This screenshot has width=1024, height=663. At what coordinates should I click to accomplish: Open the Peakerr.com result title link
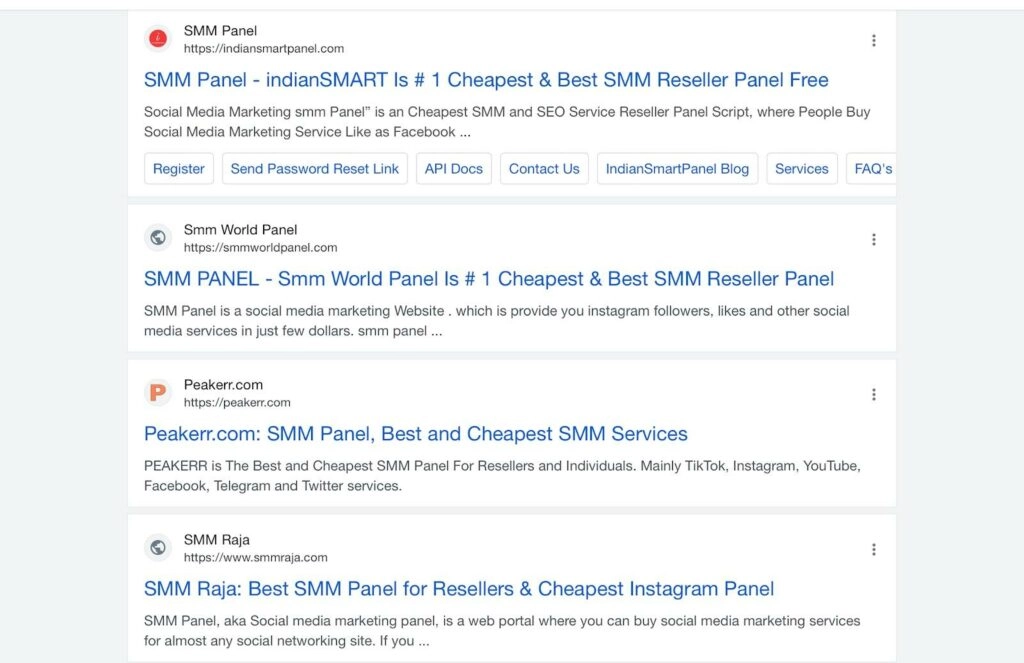pyautogui.click(x=416, y=434)
